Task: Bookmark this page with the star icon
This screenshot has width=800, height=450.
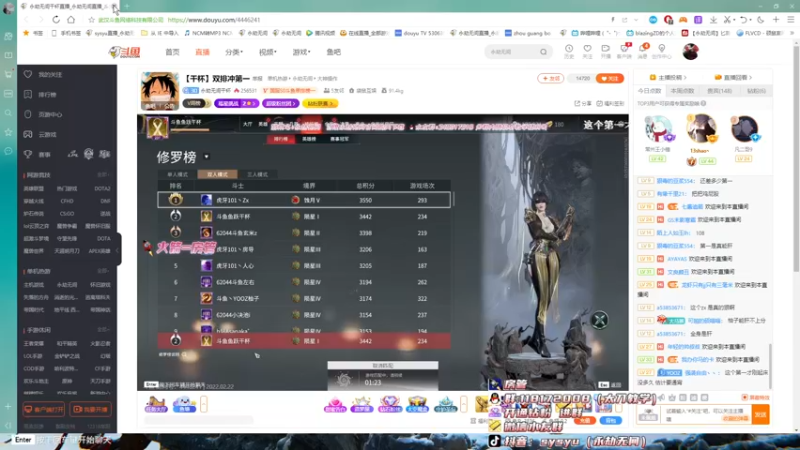Action: (91, 20)
